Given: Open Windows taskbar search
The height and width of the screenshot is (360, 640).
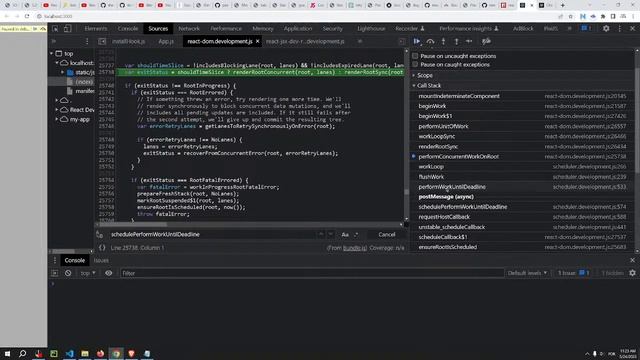Looking at the screenshot, I should (x=22, y=353).
